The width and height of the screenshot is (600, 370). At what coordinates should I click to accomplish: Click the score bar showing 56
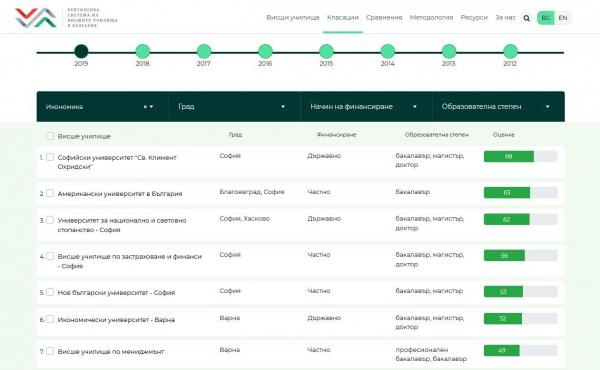point(520,255)
